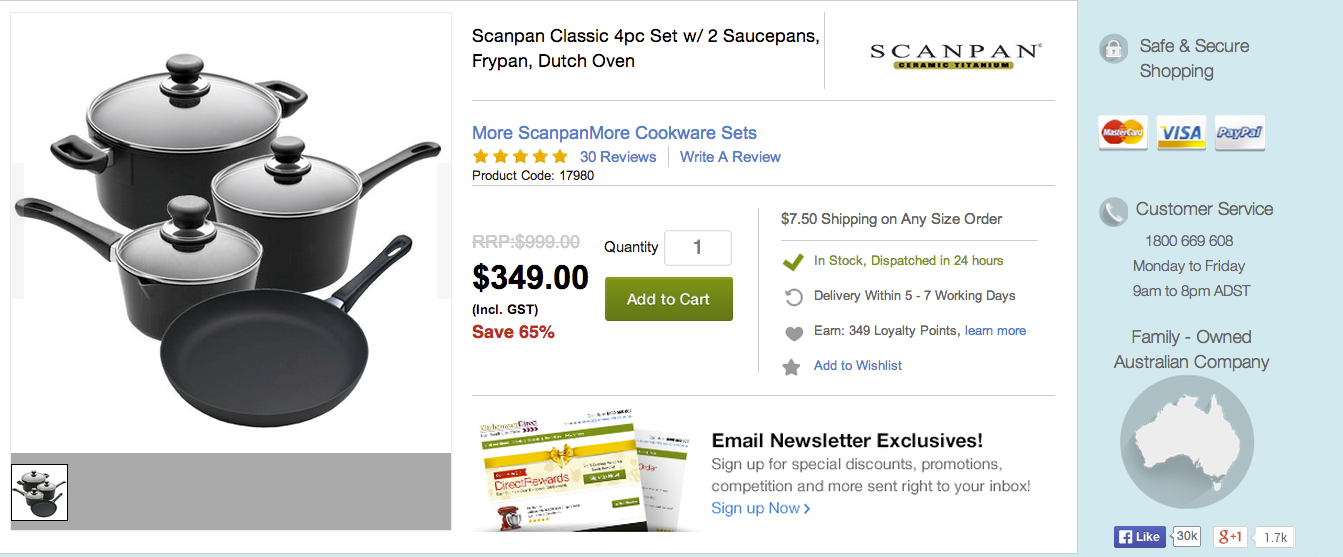This screenshot has width=1343, height=557.
Task: Click the Scanpan brand logo
Action: click(955, 54)
